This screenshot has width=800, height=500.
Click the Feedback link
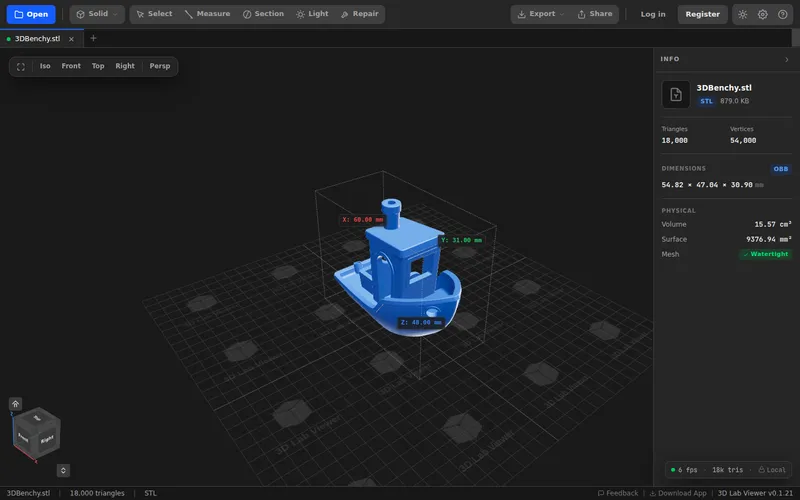point(618,493)
